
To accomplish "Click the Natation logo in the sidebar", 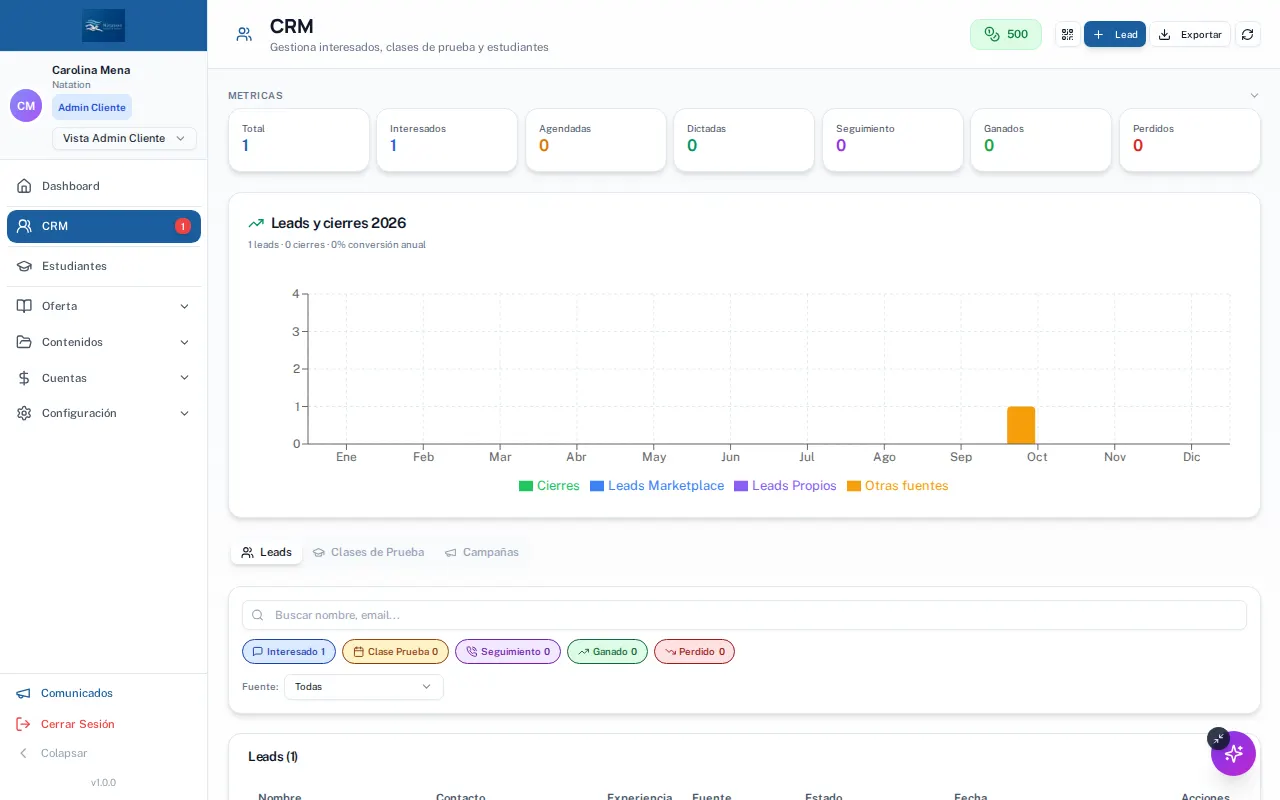I will point(104,25).
